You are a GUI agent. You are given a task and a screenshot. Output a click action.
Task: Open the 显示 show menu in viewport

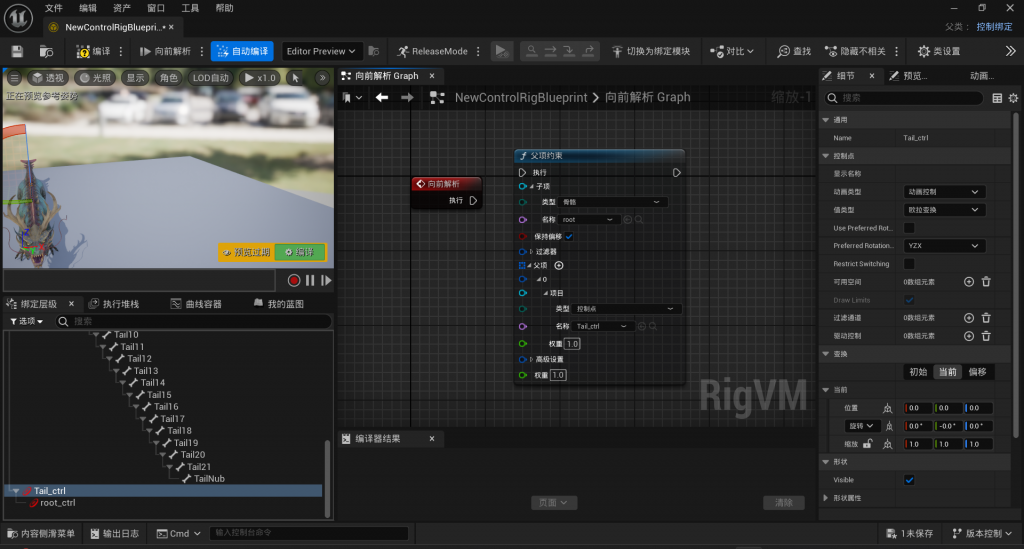135,78
